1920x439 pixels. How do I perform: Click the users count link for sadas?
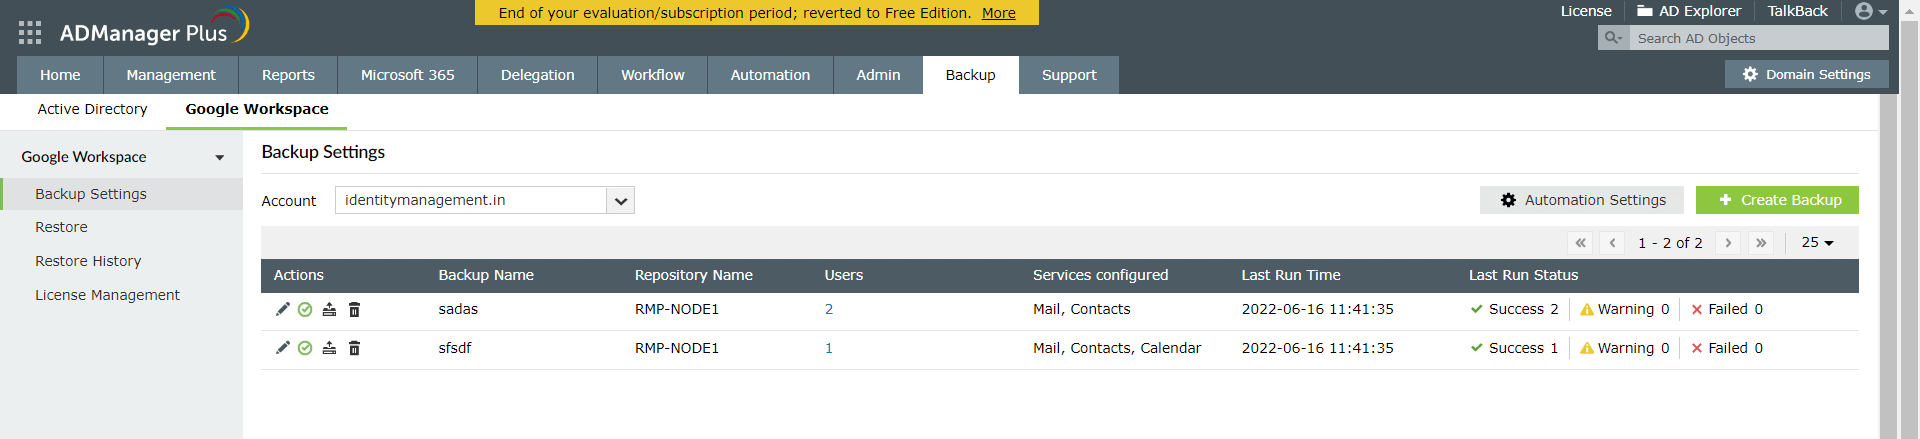click(x=829, y=309)
